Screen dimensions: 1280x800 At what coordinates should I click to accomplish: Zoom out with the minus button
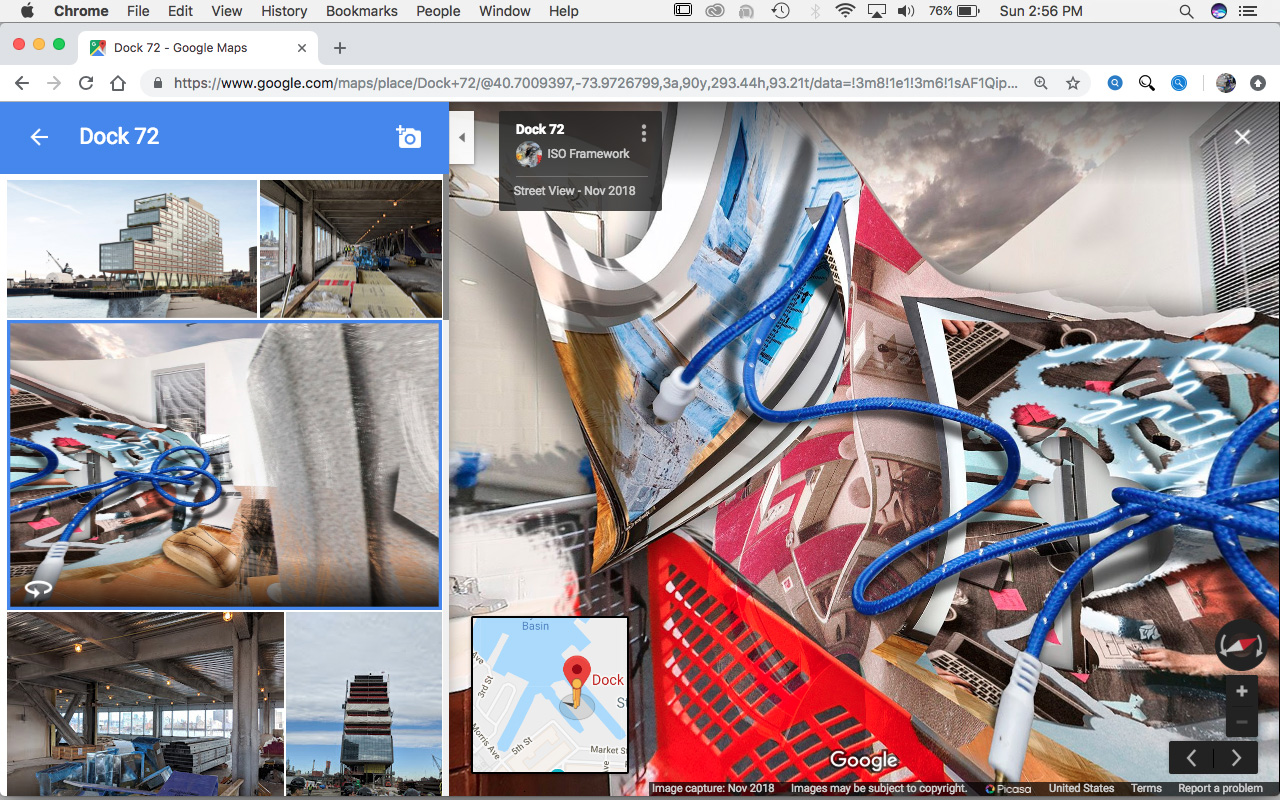click(1241, 722)
